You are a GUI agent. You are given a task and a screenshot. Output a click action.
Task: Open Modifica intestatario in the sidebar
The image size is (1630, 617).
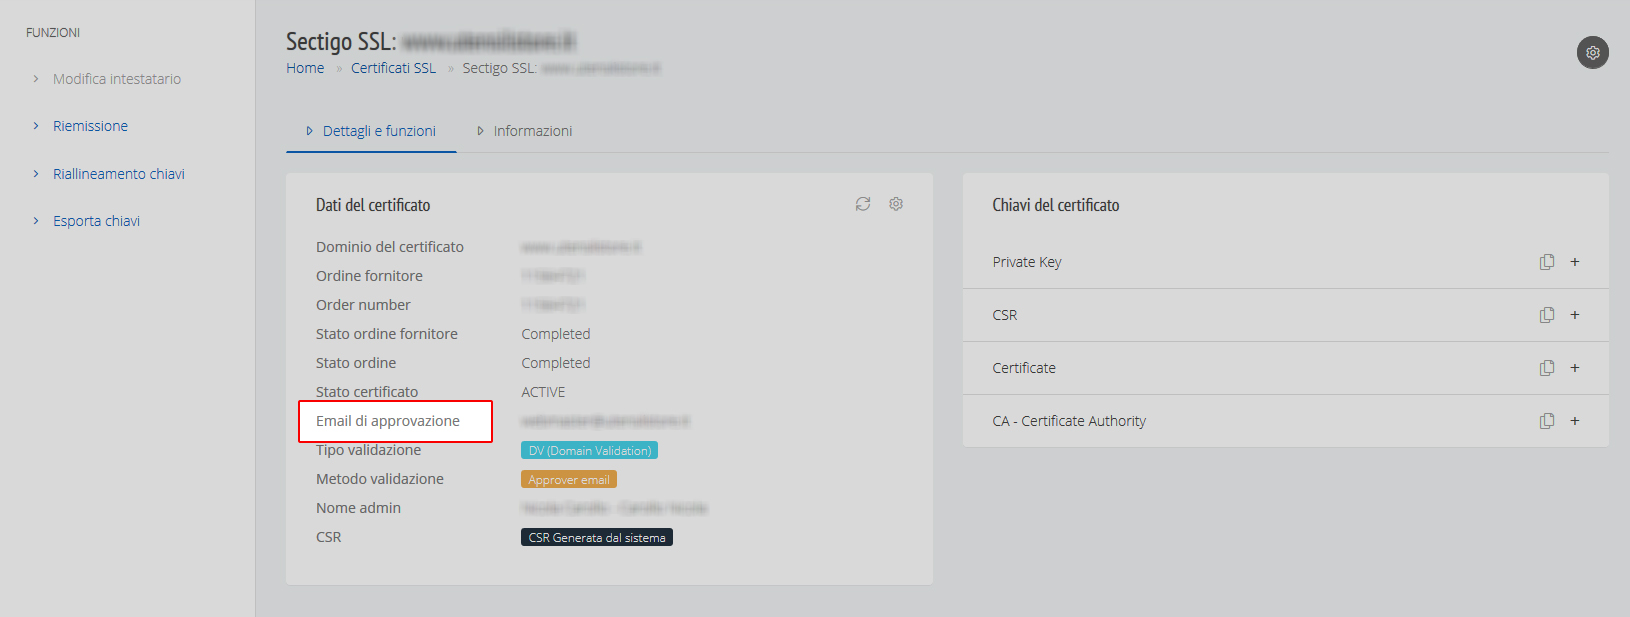(x=117, y=79)
